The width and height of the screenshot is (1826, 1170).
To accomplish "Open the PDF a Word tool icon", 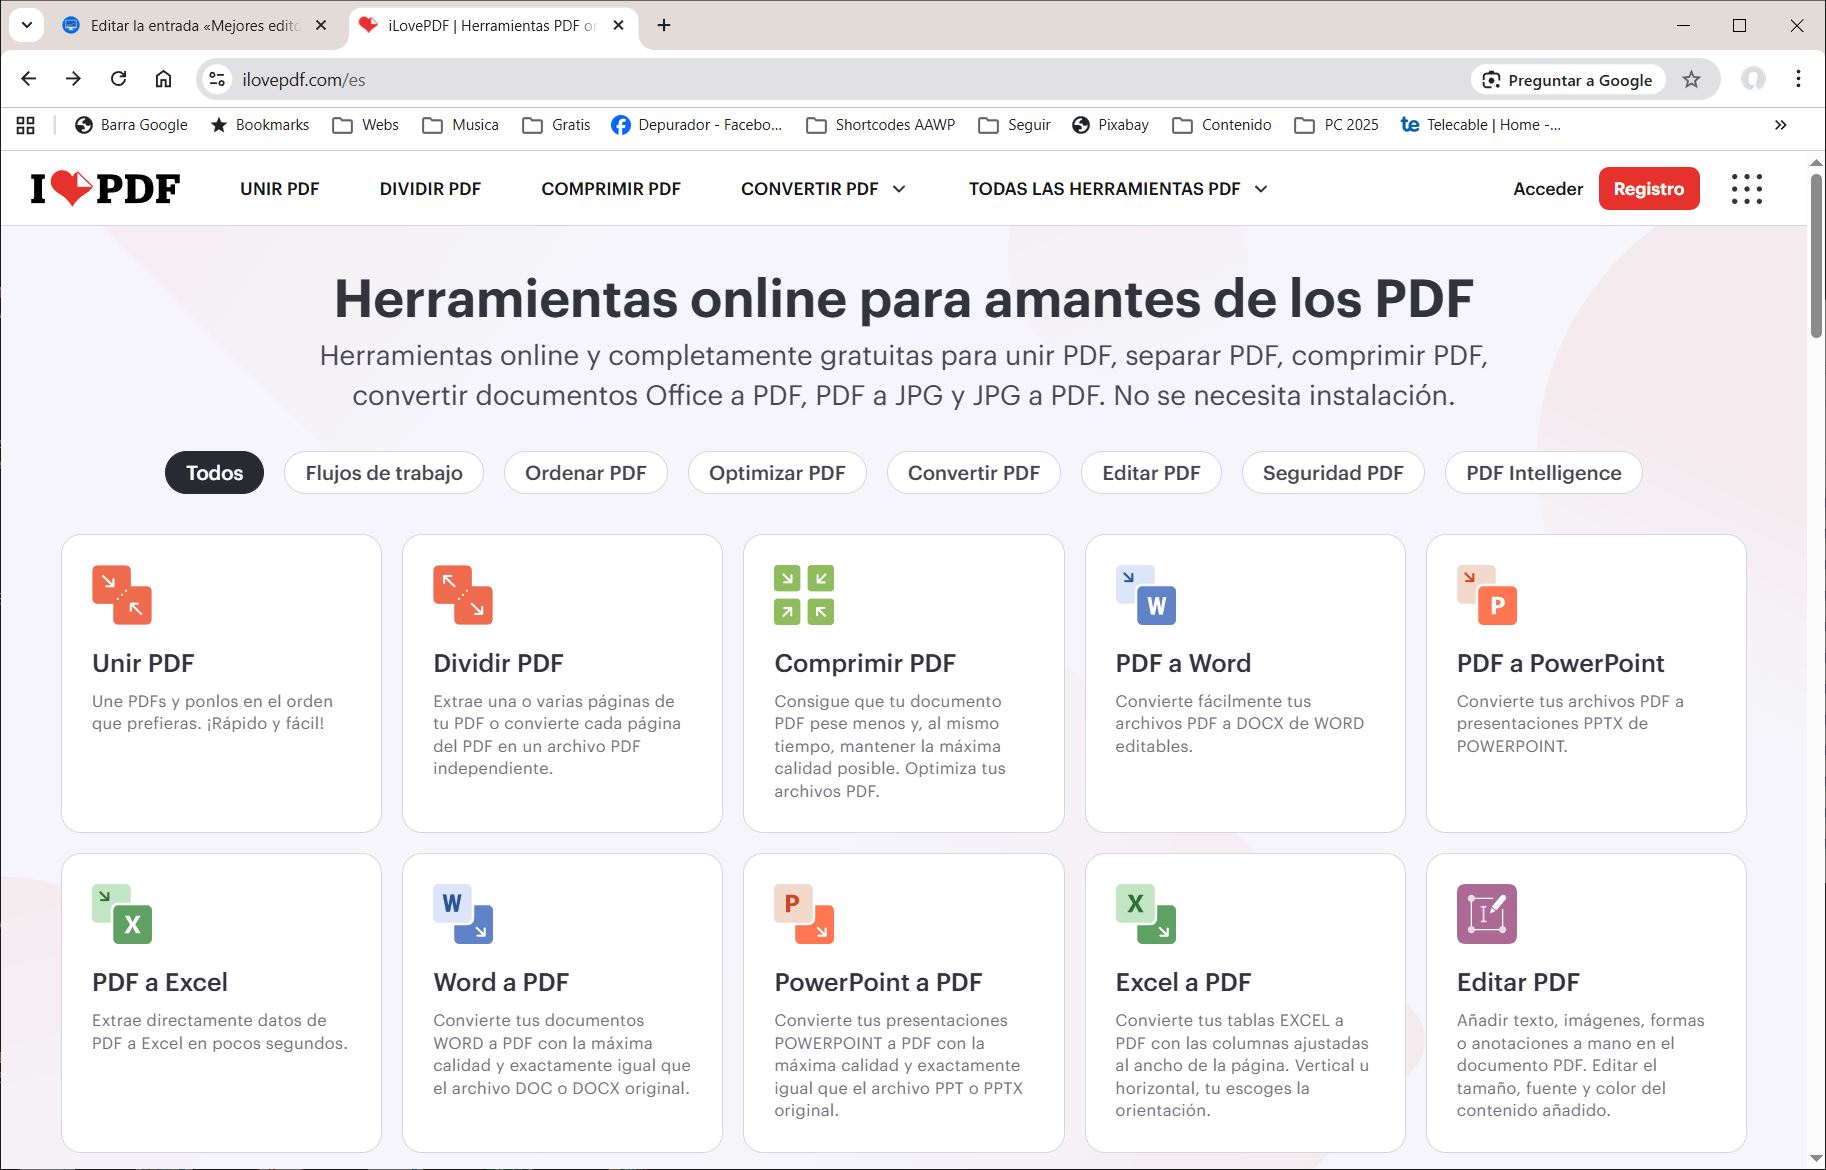I will 1146,595.
